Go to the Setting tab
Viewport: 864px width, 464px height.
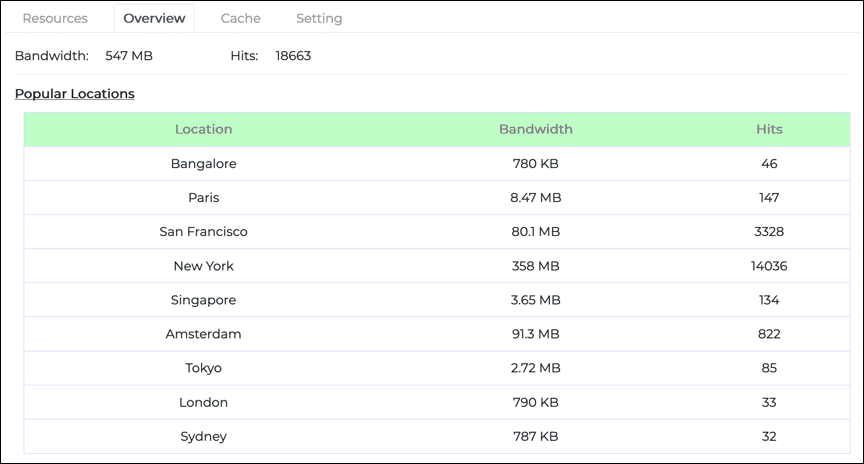pos(319,18)
